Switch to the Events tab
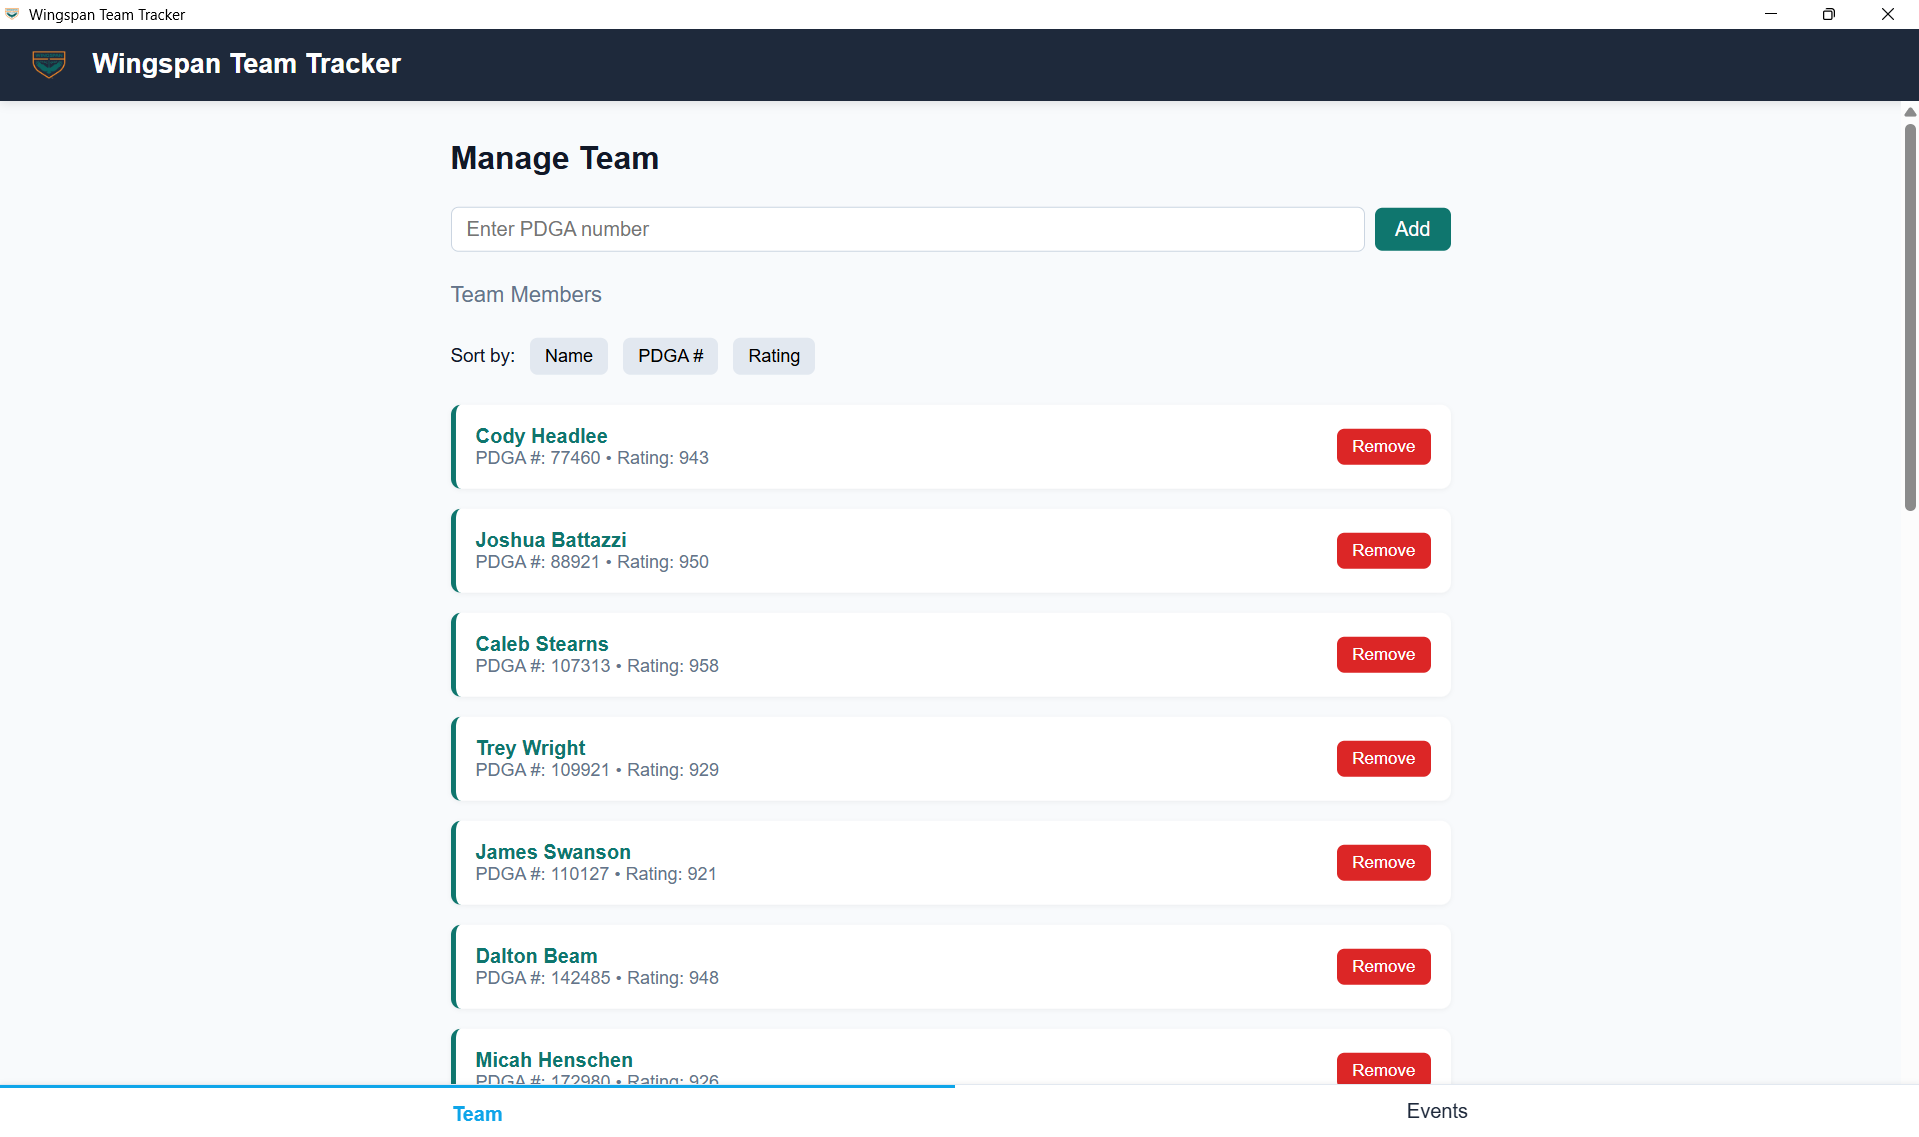The width and height of the screenshot is (1919, 1137). (x=1436, y=1111)
